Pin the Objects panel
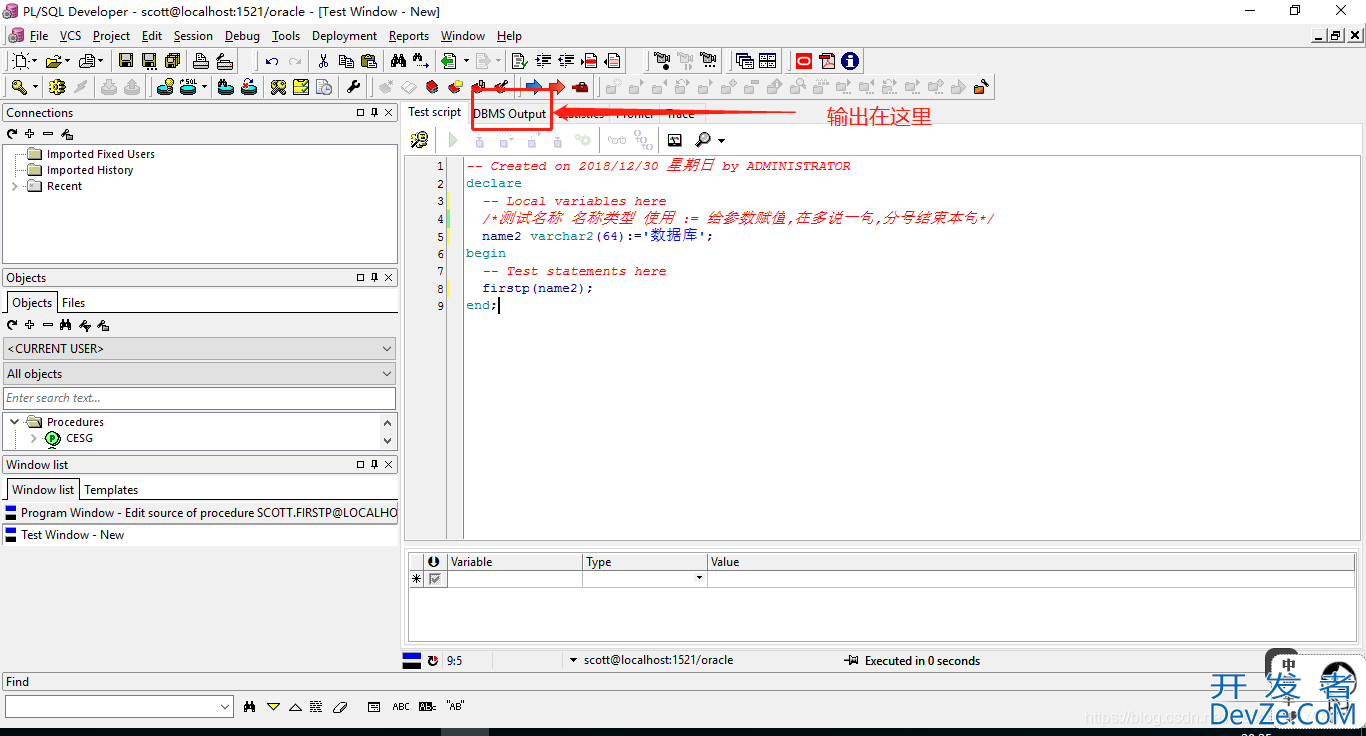Viewport: 1366px width, 736px height. 375,277
